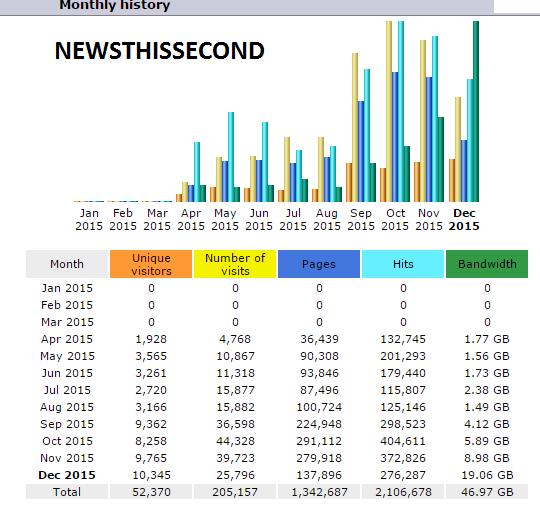
Task: Click Oct 2015 hits value 404,611
Action: [x=403, y=441]
